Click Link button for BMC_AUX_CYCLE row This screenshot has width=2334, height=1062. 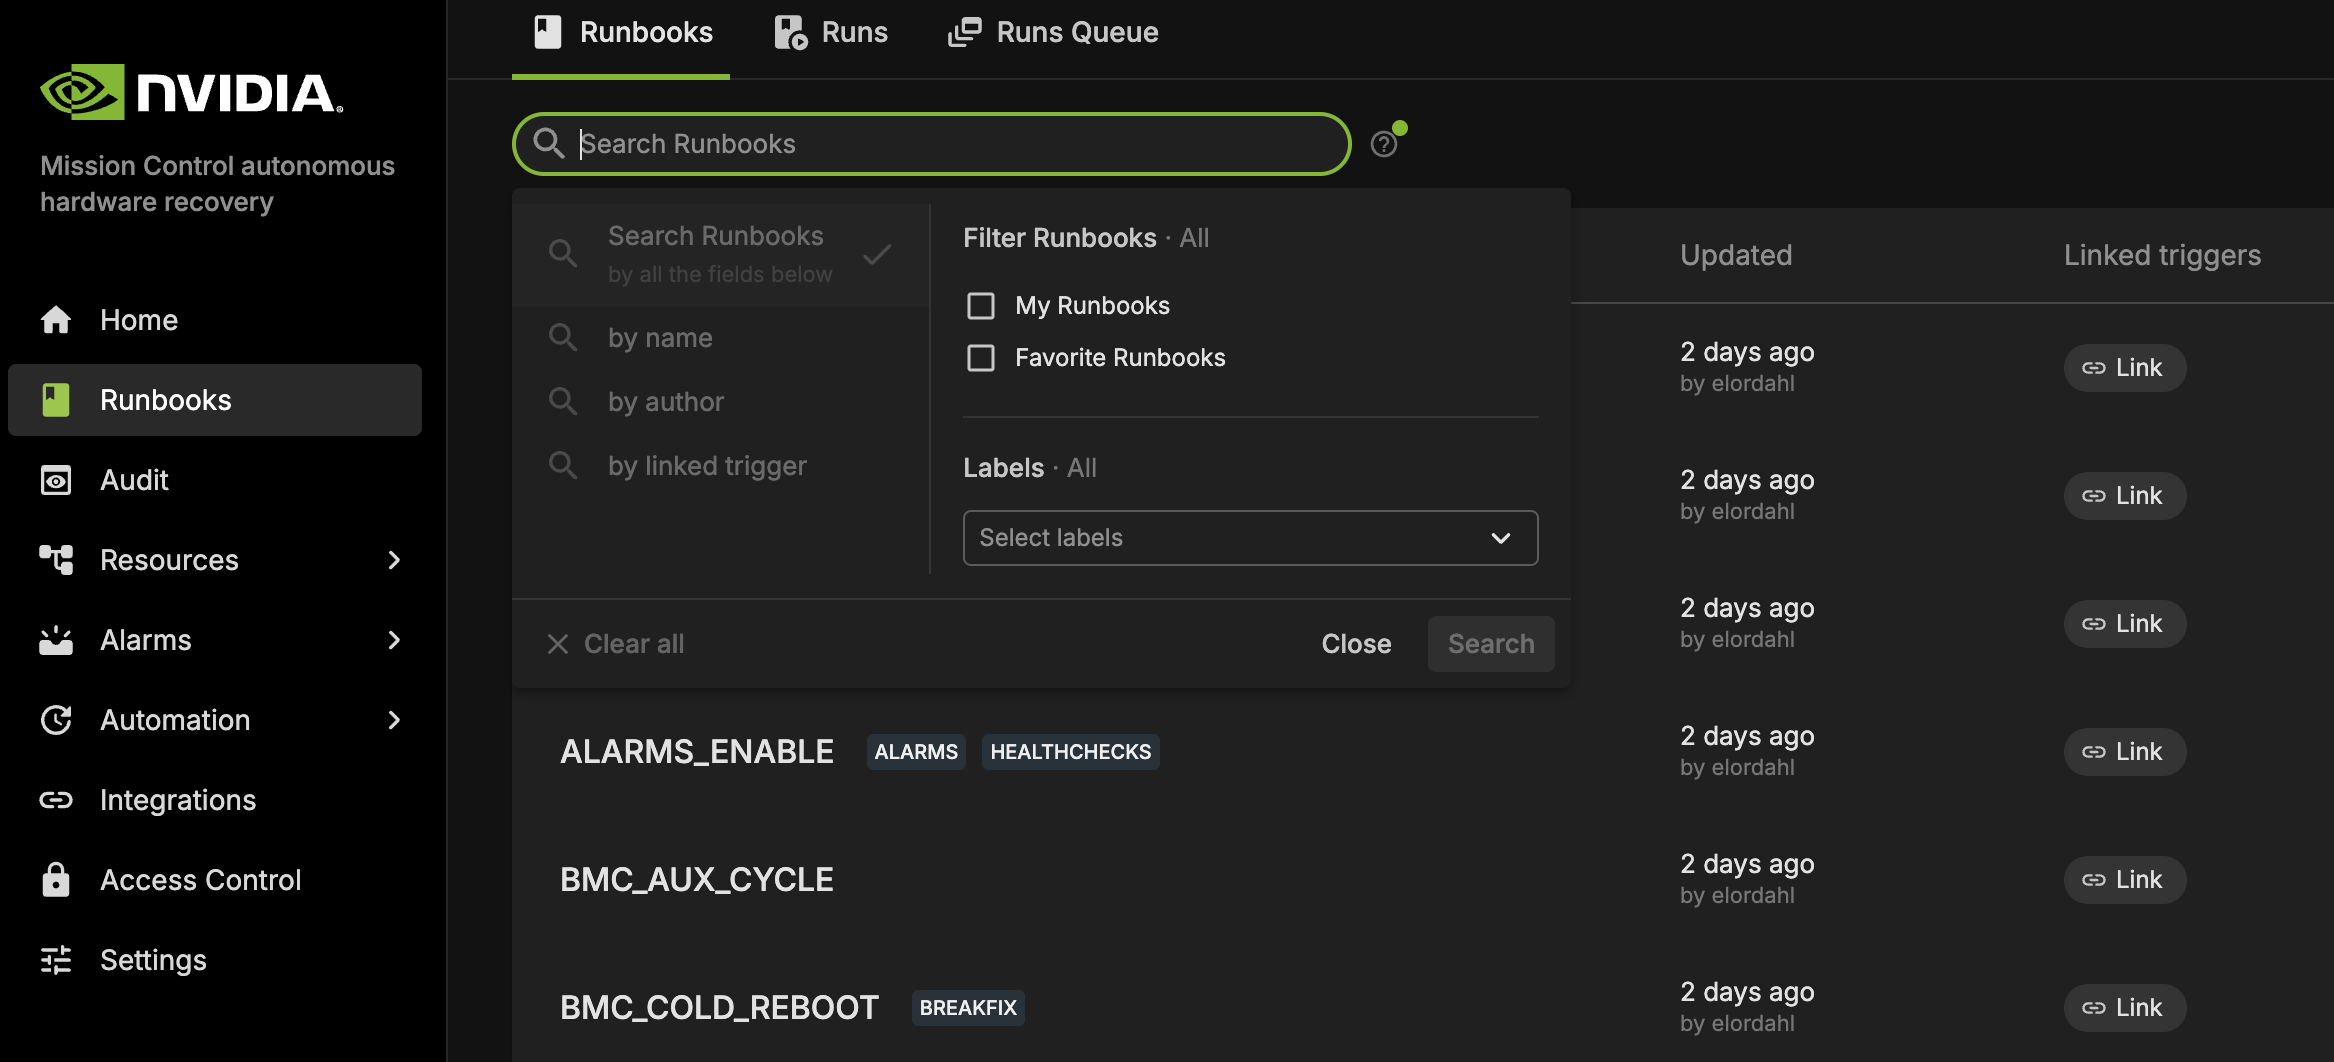coord(2125,880)
